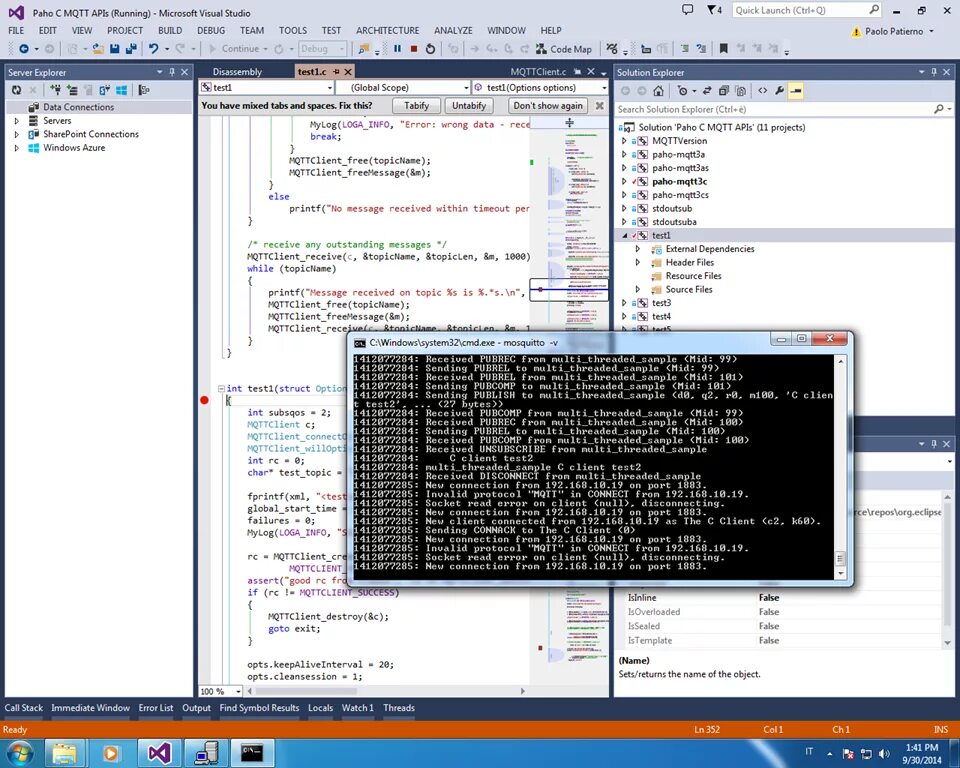This screenshot has width=960, height=768.
Task: Open the BUILD menu
Action: [x=170, y=30]
